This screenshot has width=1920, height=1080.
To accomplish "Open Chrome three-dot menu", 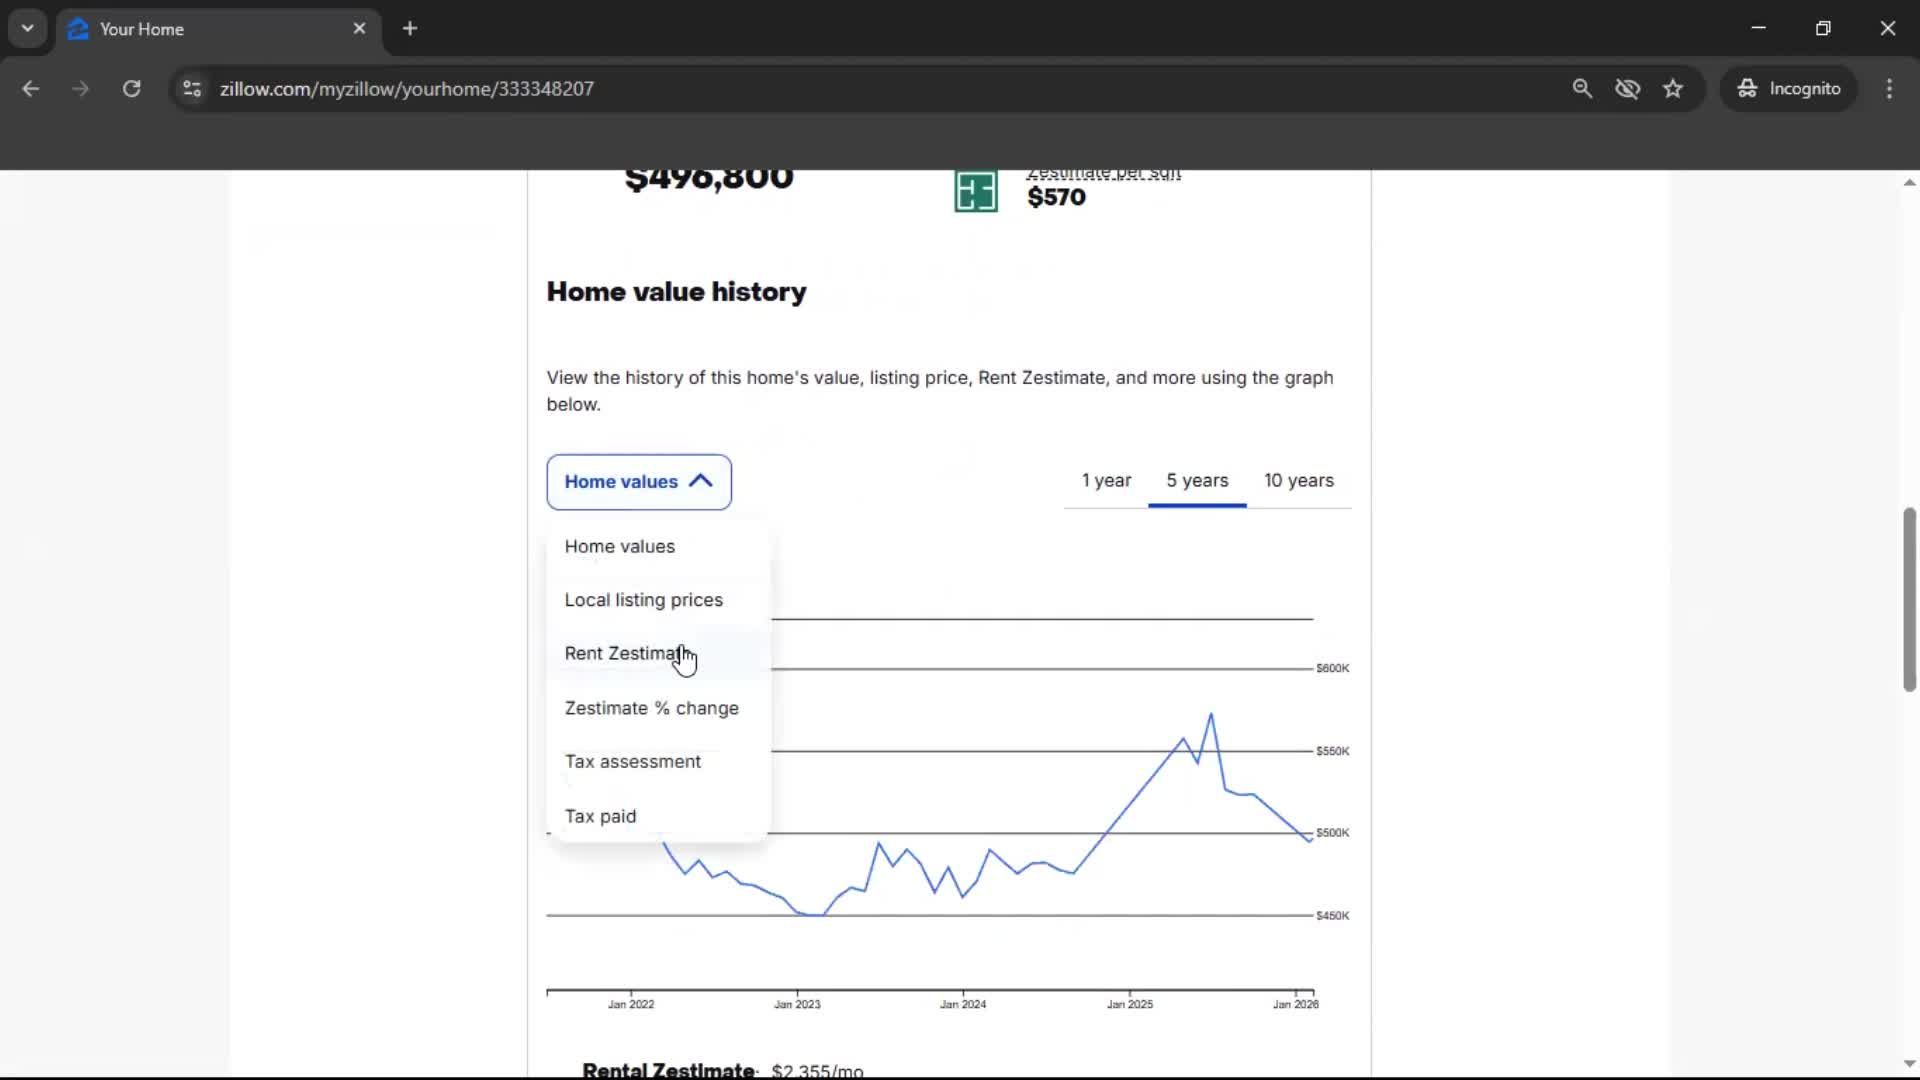I will 1889,89.
